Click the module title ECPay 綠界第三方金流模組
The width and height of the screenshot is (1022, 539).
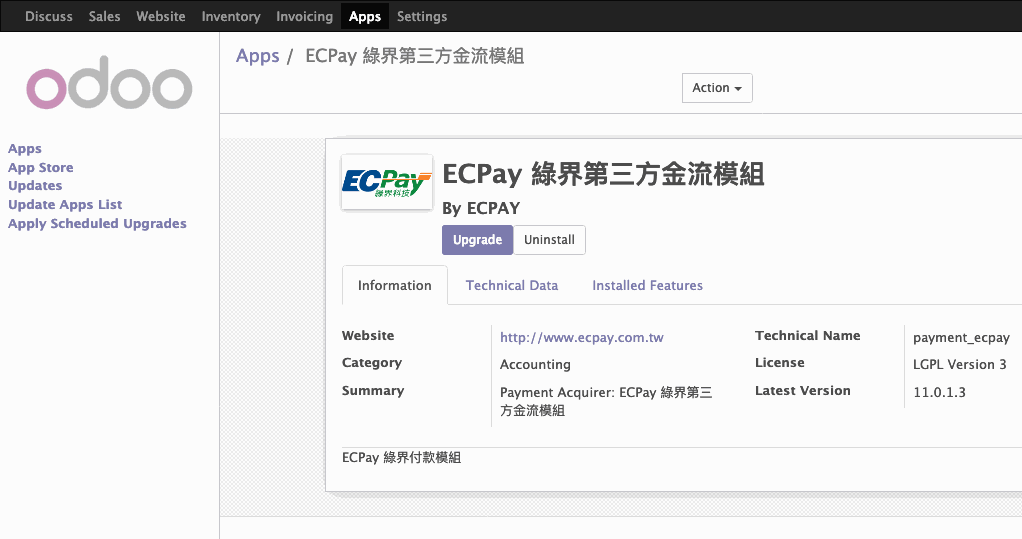click(603, 174)
